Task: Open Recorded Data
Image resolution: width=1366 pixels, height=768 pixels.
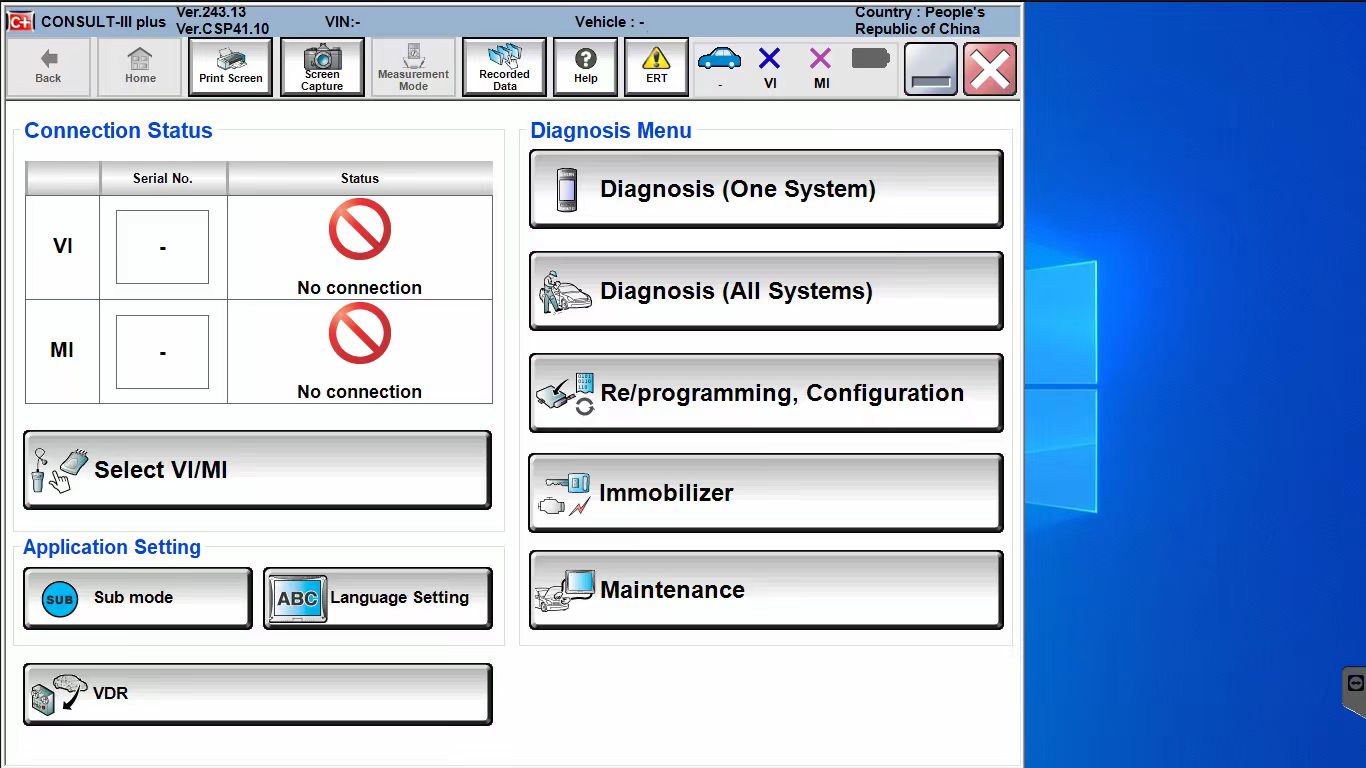Action: 504,67
